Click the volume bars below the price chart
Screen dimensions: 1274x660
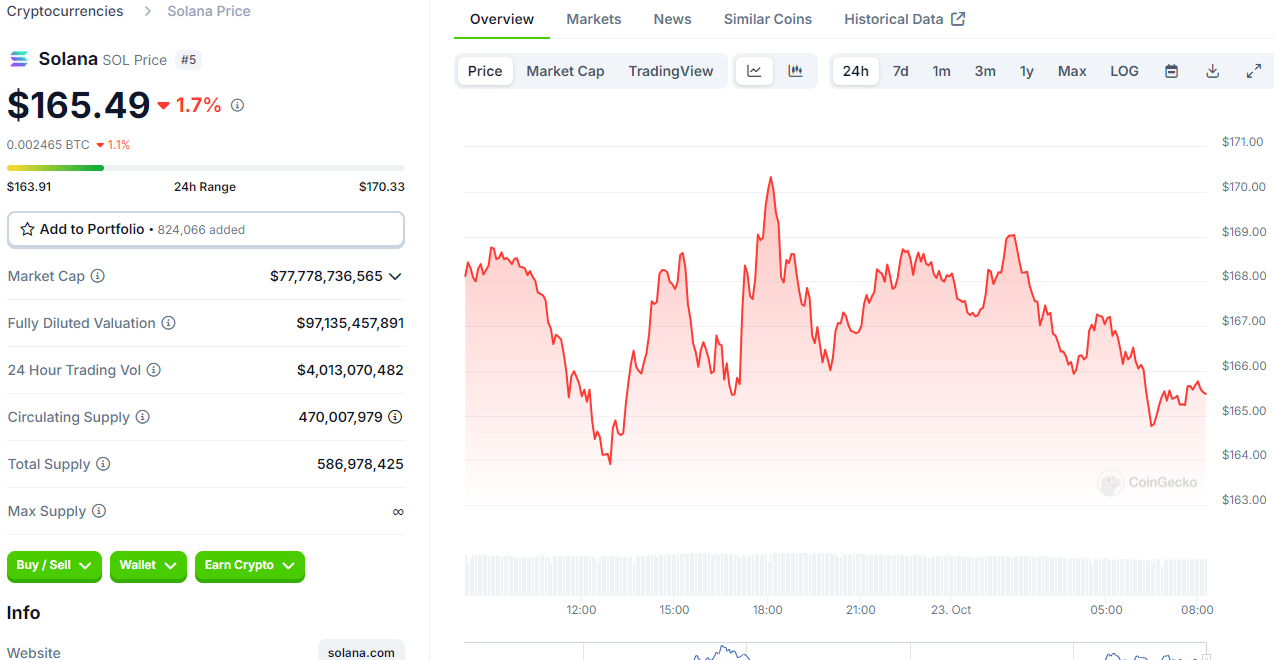coord(836,575)
